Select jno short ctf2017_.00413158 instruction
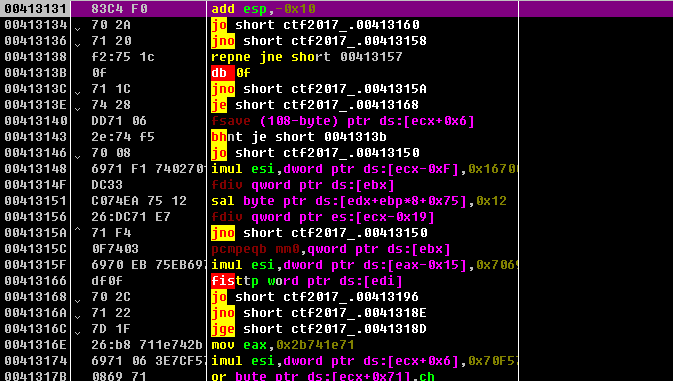 (319, 41)
